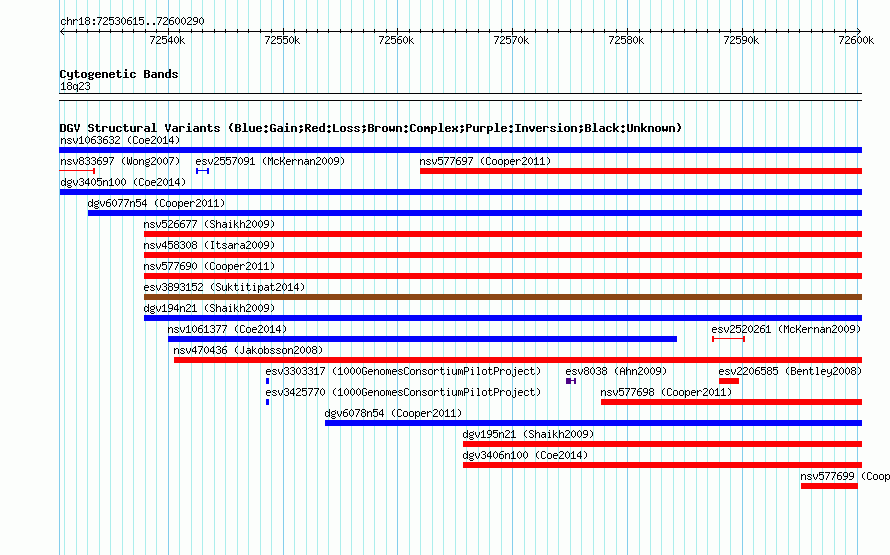This screenshot has height=555, width=890.
Task: Select the nsv577698 red loss bar
Action: click(732, 402)
